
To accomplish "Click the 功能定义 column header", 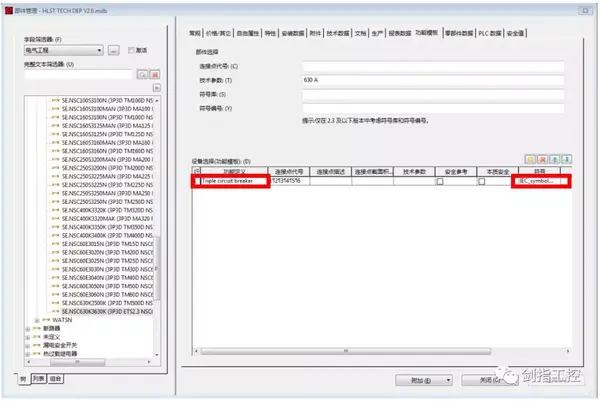I will click(234, 172).
